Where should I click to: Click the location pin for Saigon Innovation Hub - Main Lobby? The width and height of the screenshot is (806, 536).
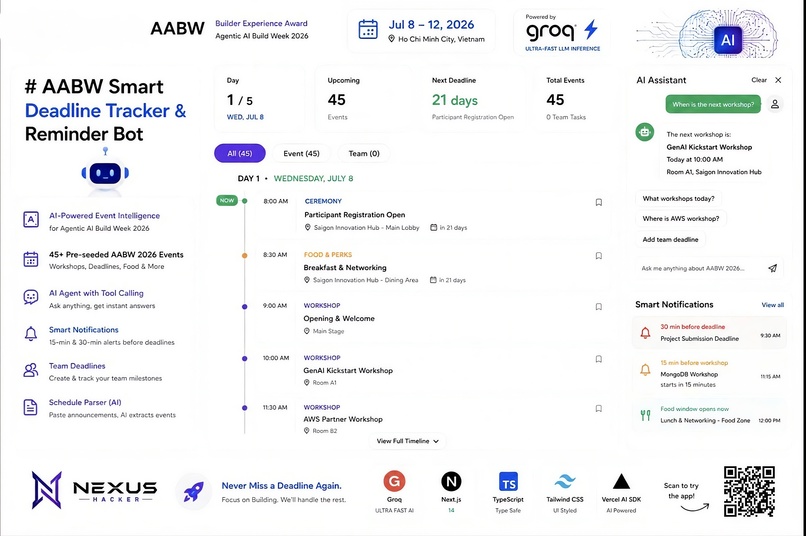point(308,227)
